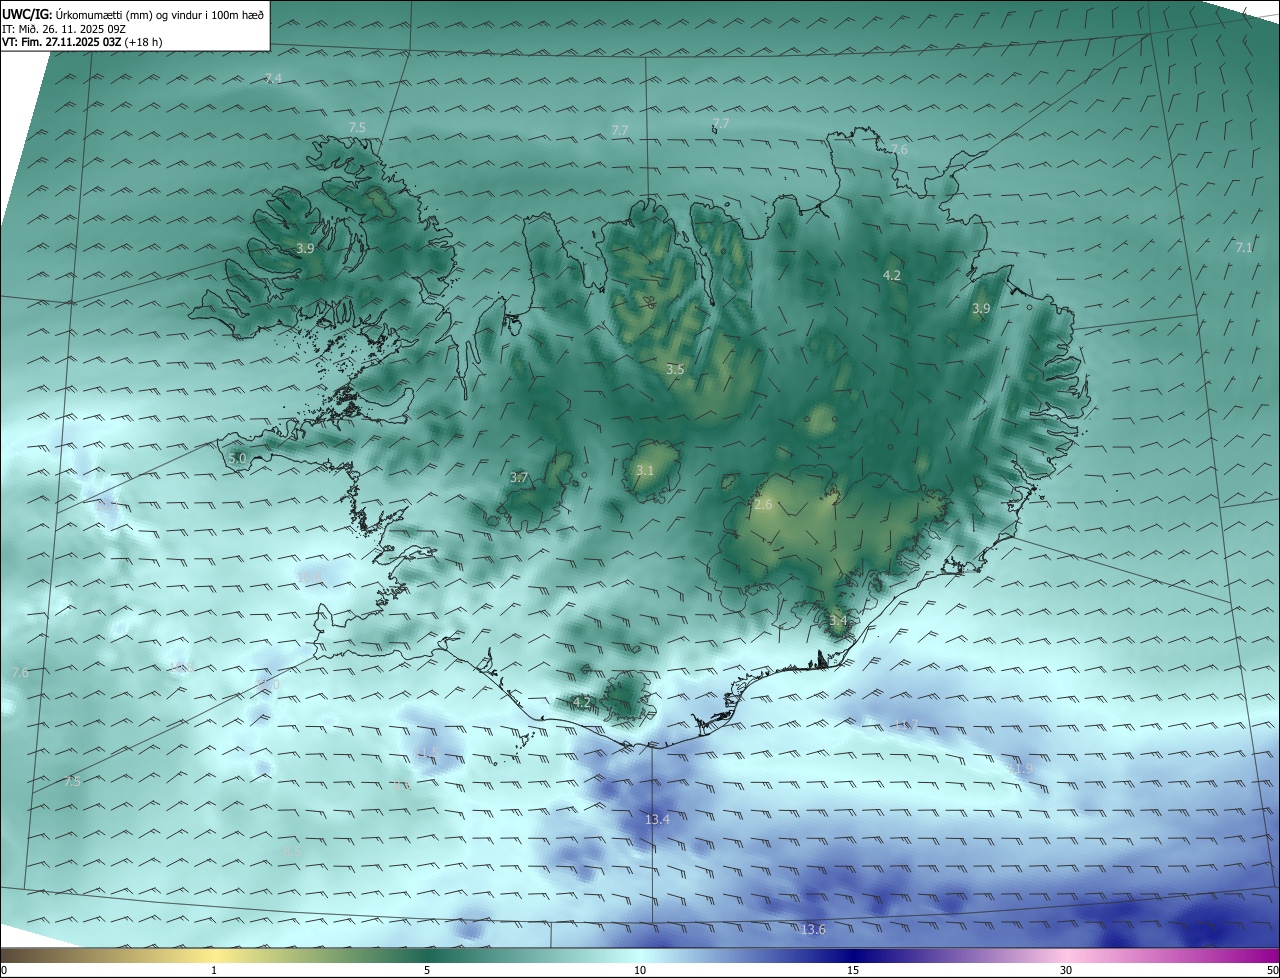Image resolution: width=1280 pixels, height=978 pixels.
Task: Click the '50' tick on the color scale
Action: [x=1272, y=970]
